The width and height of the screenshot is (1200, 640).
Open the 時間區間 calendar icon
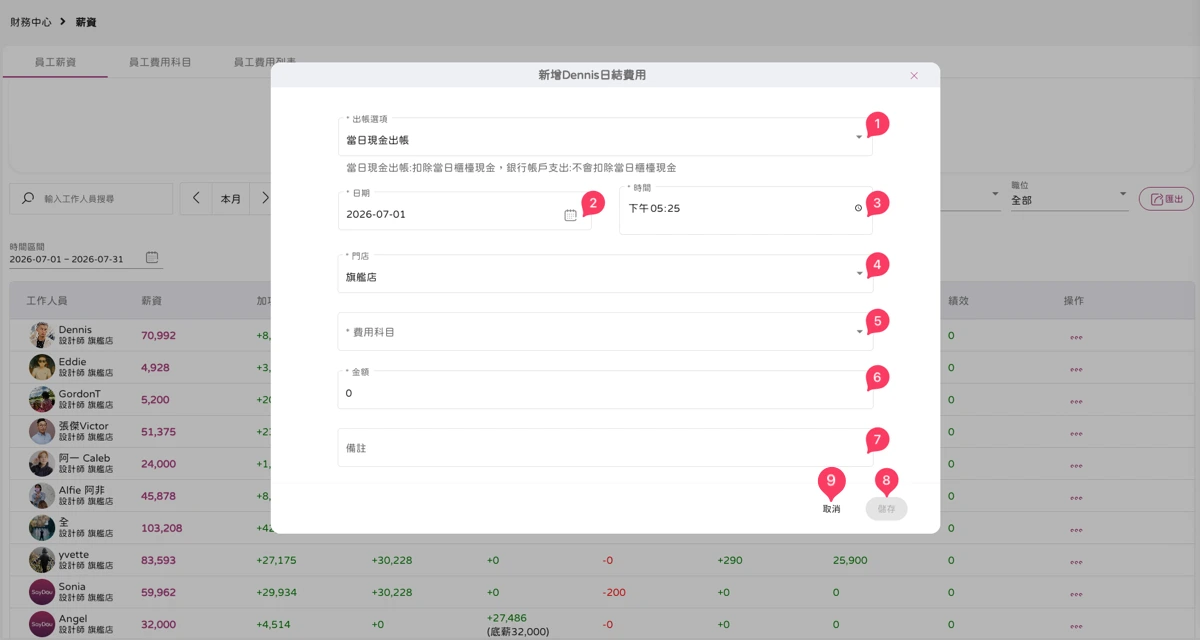[152, 258]
